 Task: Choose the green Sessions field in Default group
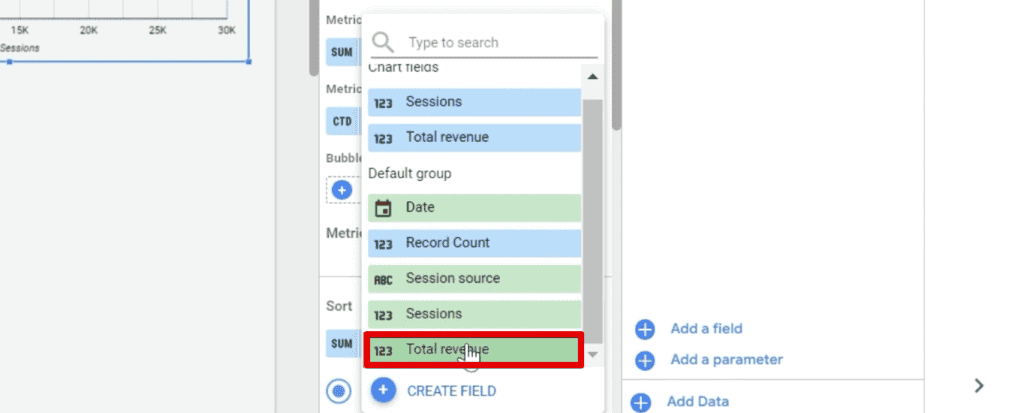pos(474,314)
